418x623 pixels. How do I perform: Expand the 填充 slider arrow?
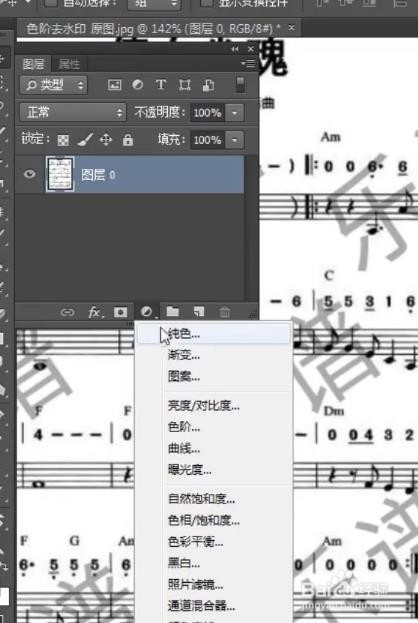(x=234, y=140)
